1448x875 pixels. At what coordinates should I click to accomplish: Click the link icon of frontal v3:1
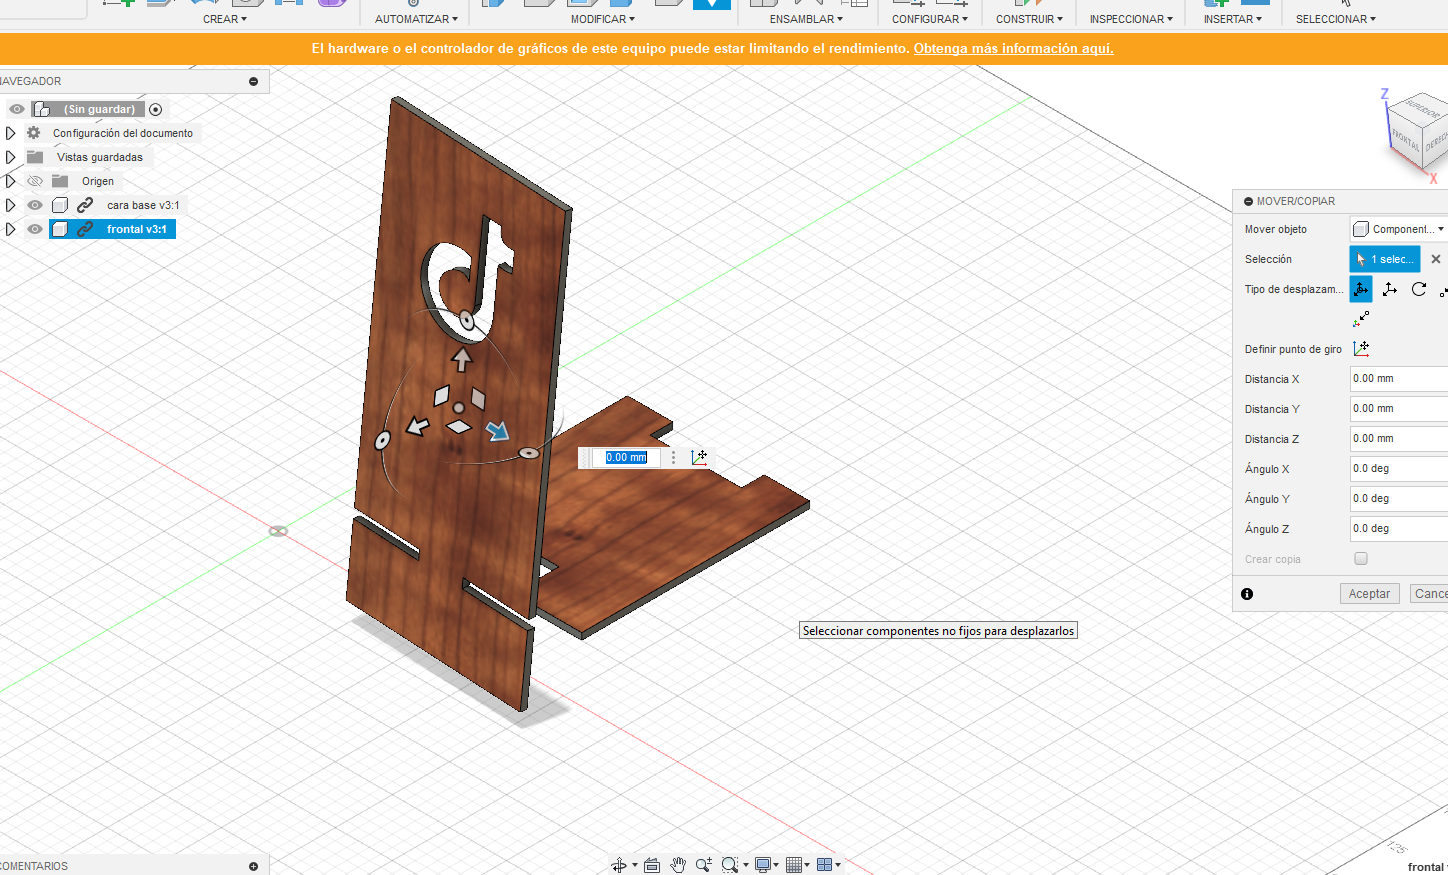85,229
